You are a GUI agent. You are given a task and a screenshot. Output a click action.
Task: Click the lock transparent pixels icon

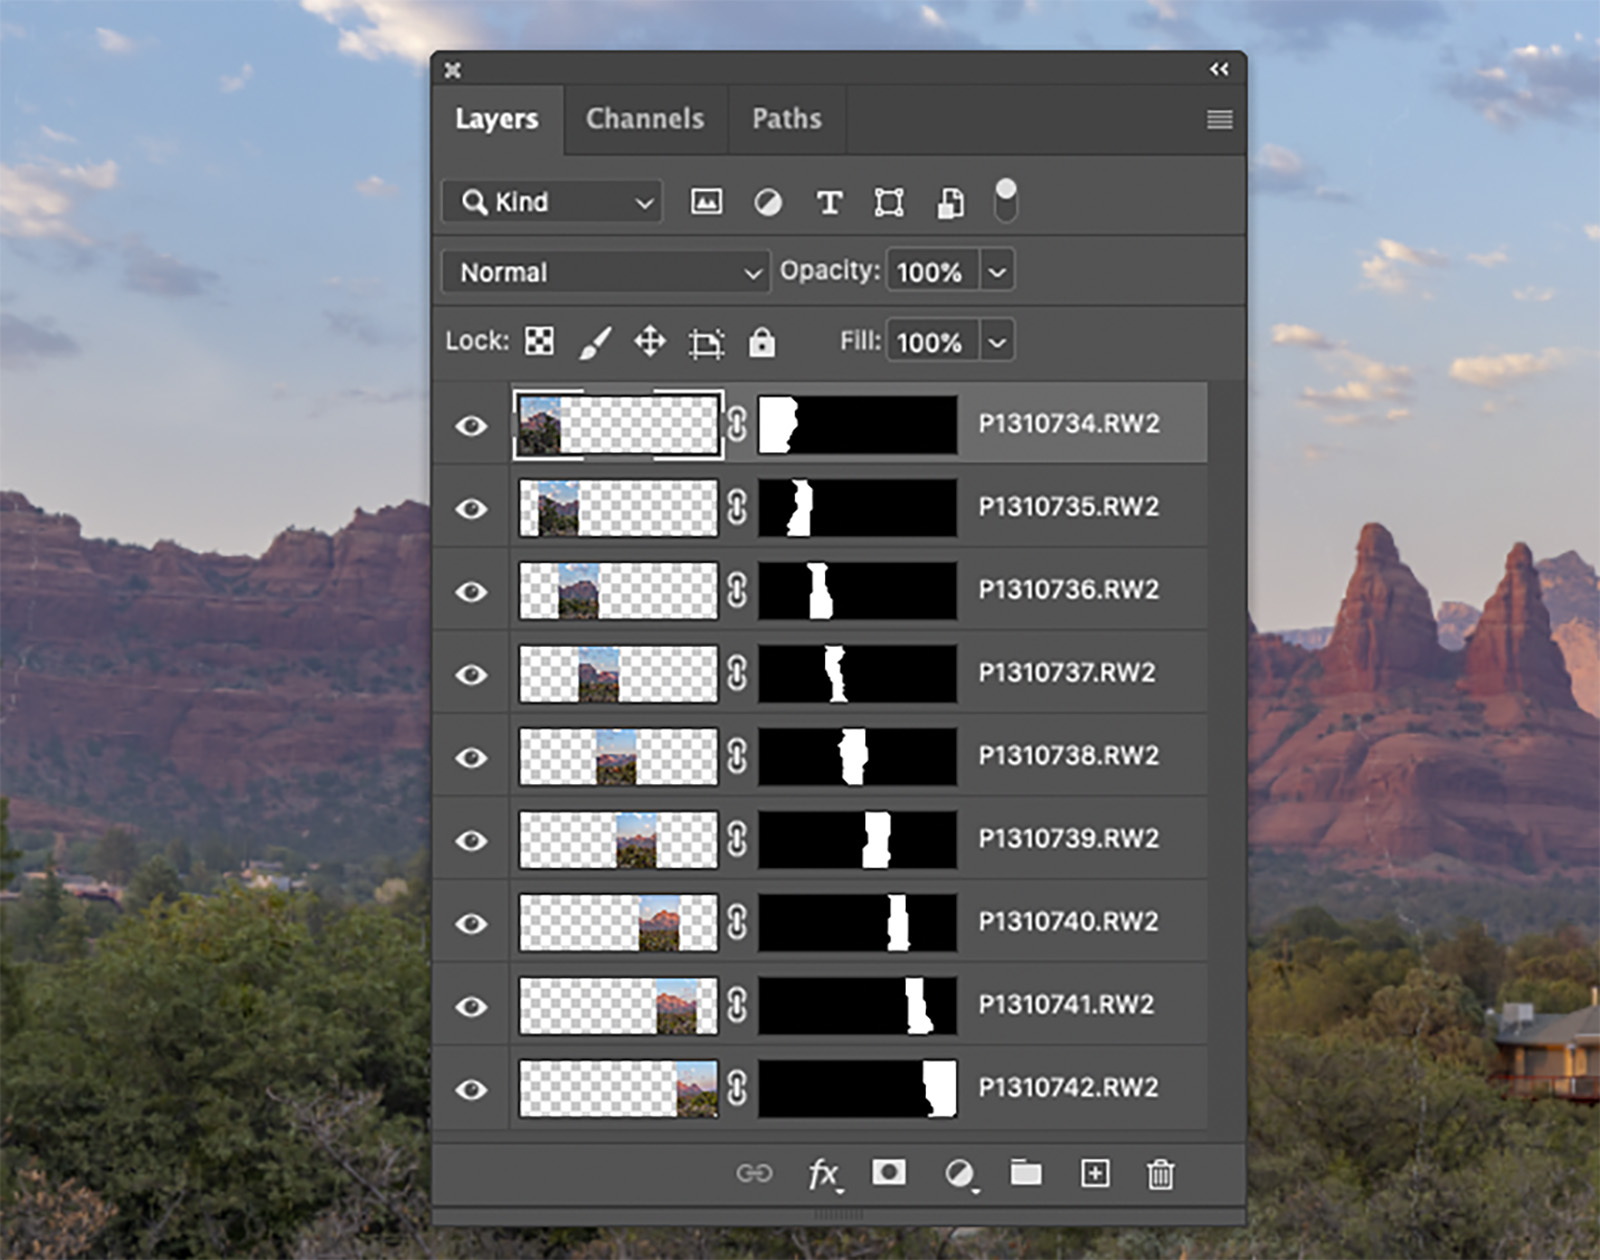click(540, 342)
